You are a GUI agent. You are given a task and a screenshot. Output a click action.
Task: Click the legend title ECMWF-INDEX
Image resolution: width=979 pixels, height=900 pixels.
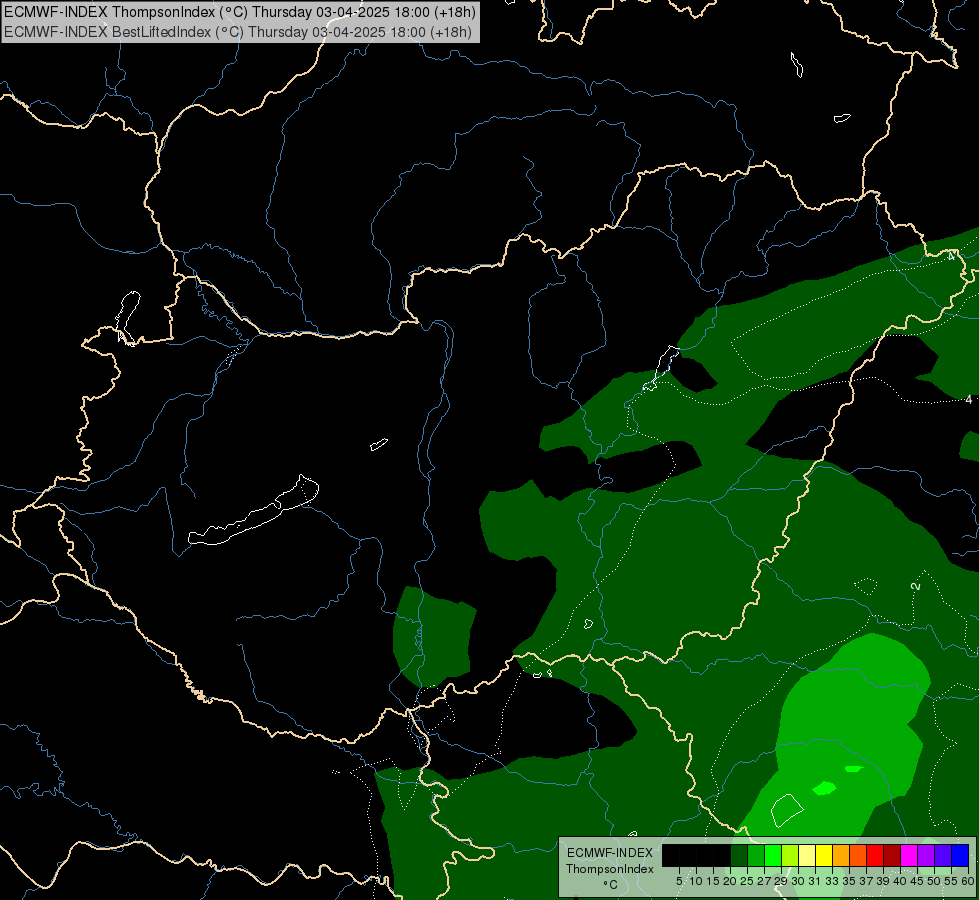[x=609, y=853]
